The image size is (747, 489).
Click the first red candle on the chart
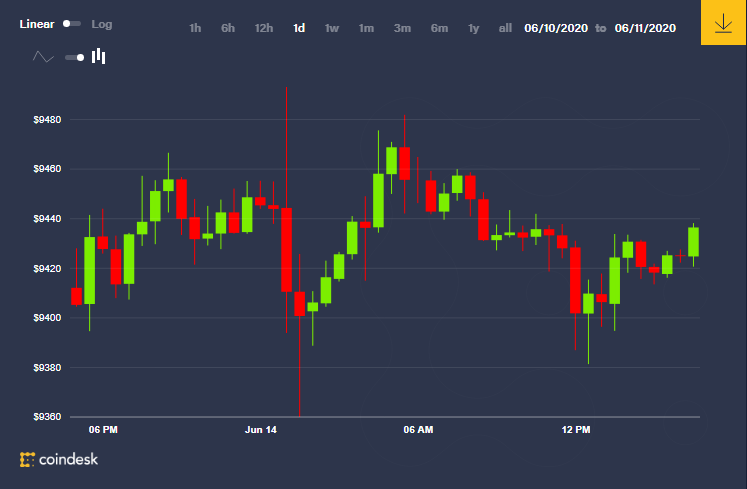point(76,296)
